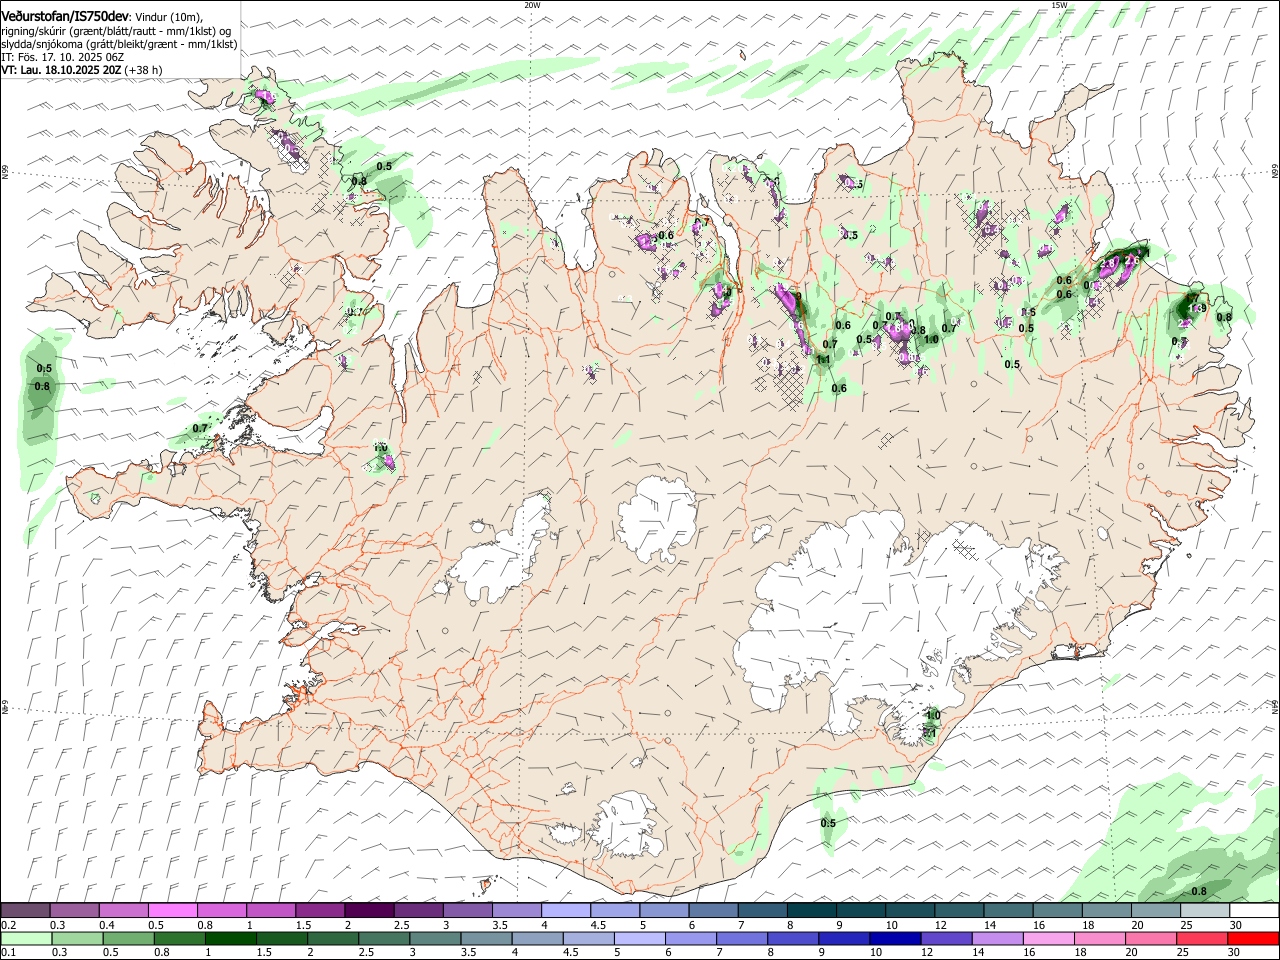
Task: Click the 'Veðurstofan/IS750dev' title text
Action: coord(65,16)
